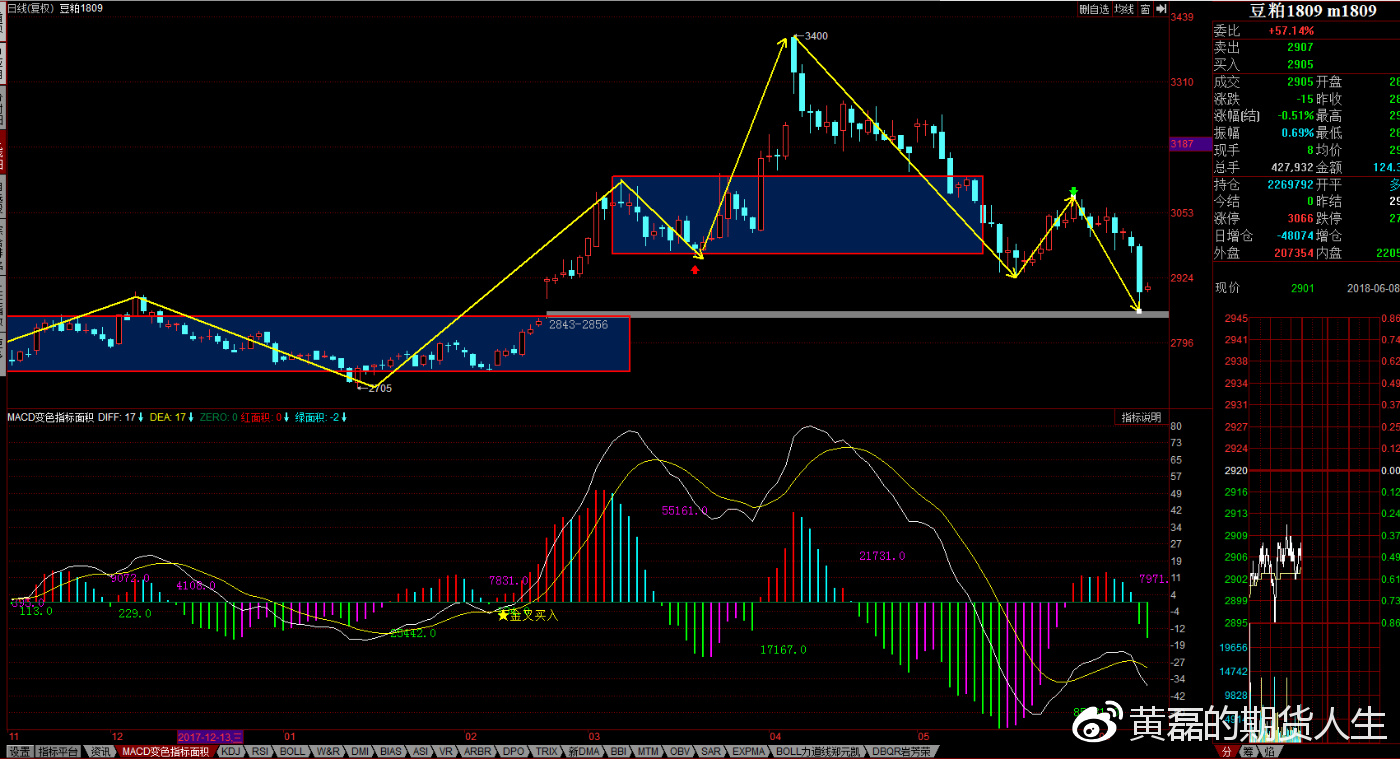Click the 总手 427,932 volume value

(1292, 167)
